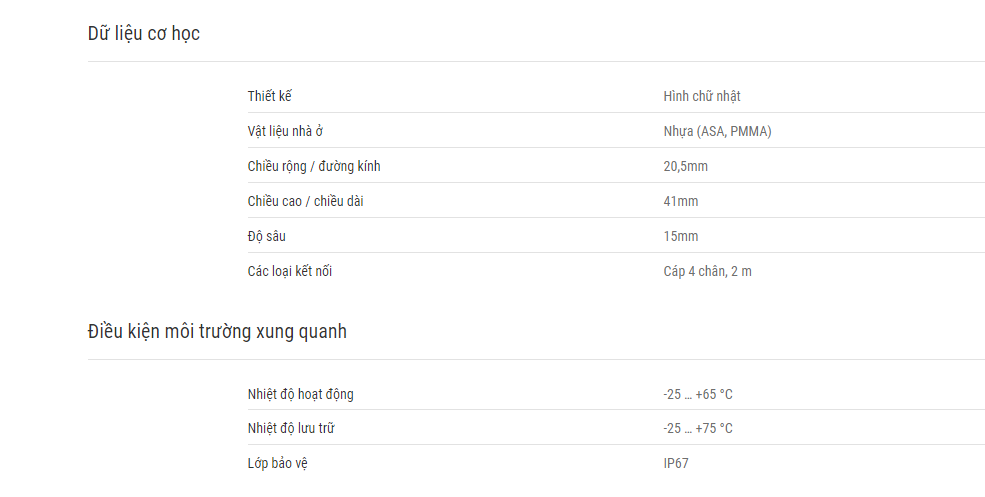The width and height of the screenshot is (985, 497).
Task: Select the 'Thiết kế' row label
Action: [269, 96]
